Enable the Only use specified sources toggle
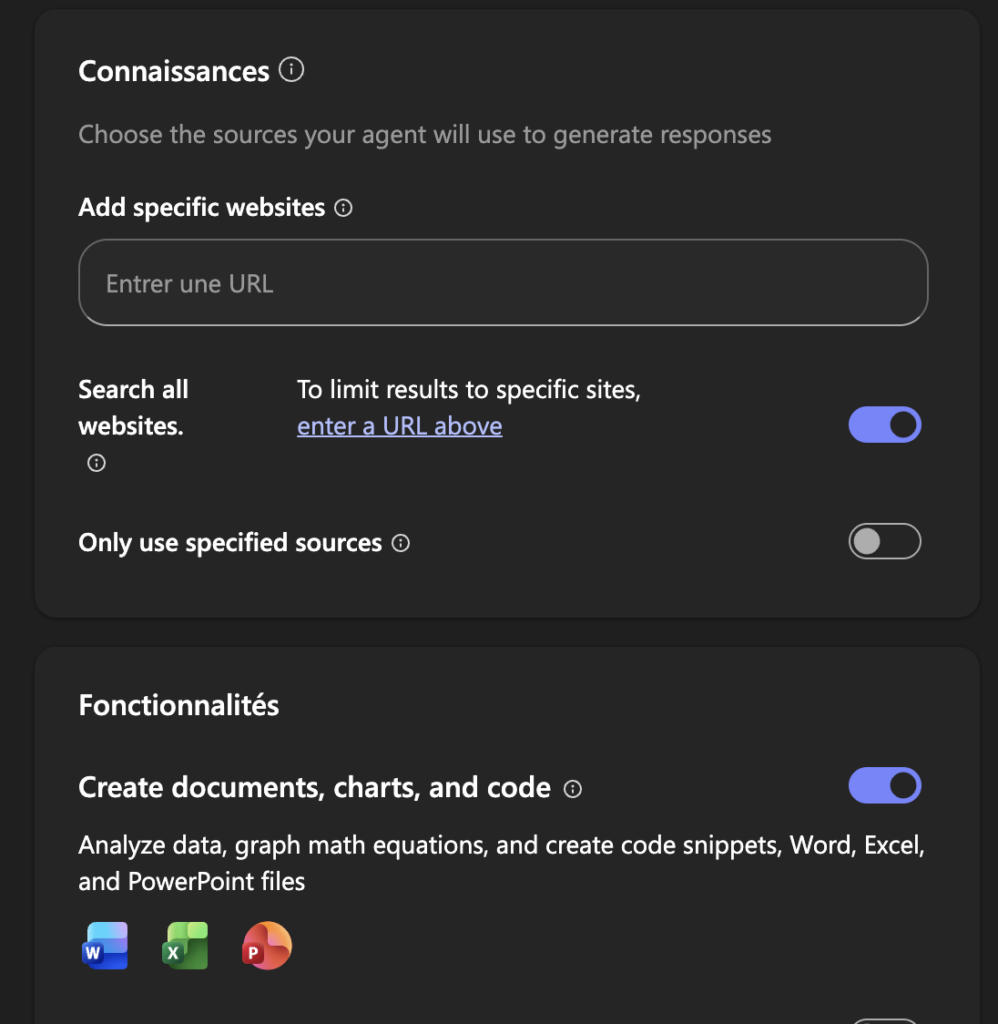This screenshot has height=1024, width=998. click(884, 541)
